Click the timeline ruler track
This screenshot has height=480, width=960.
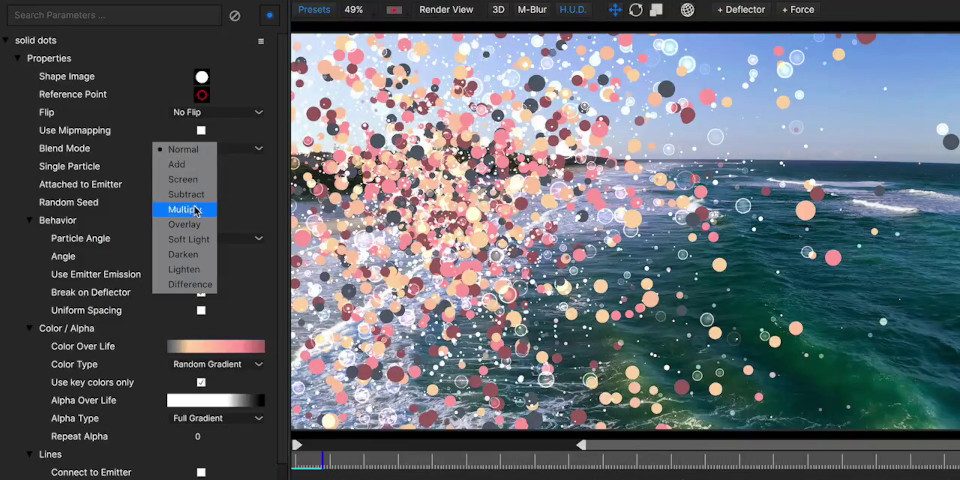(625, 460)
